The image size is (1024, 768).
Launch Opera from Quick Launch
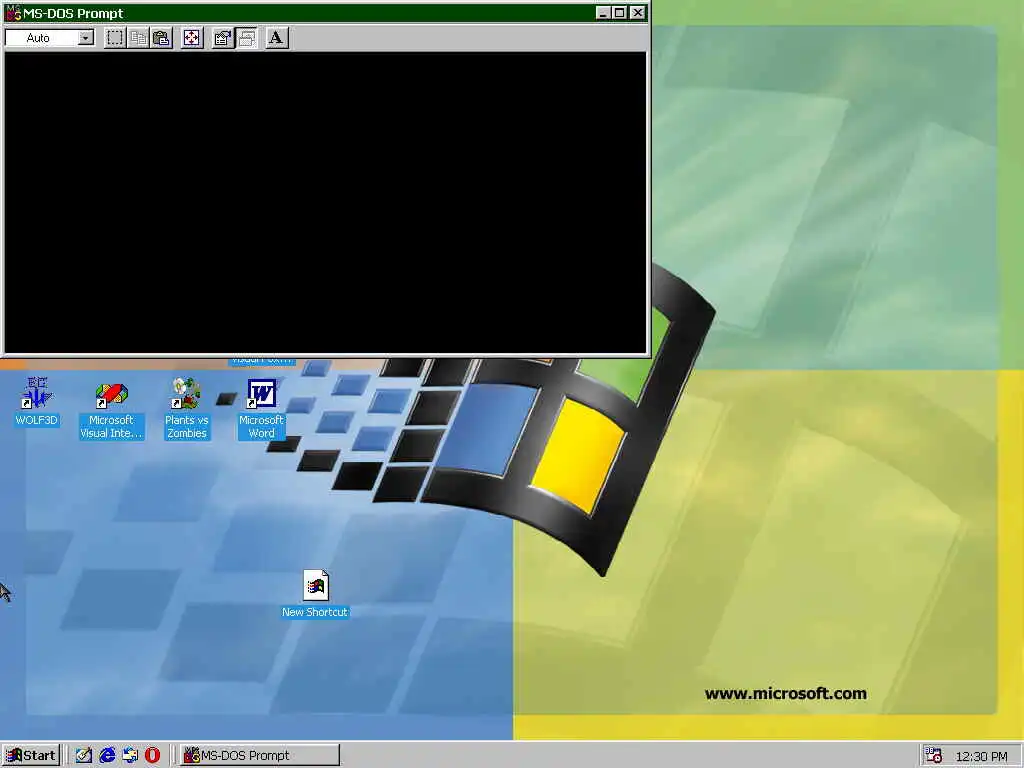(x=152, y=755)
